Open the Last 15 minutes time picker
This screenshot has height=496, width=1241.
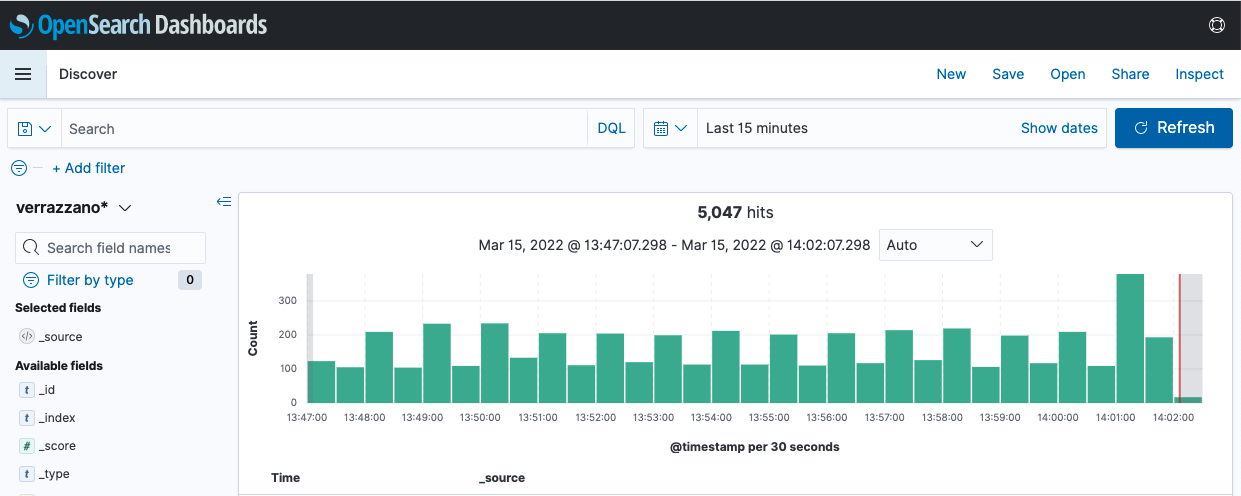757,128
